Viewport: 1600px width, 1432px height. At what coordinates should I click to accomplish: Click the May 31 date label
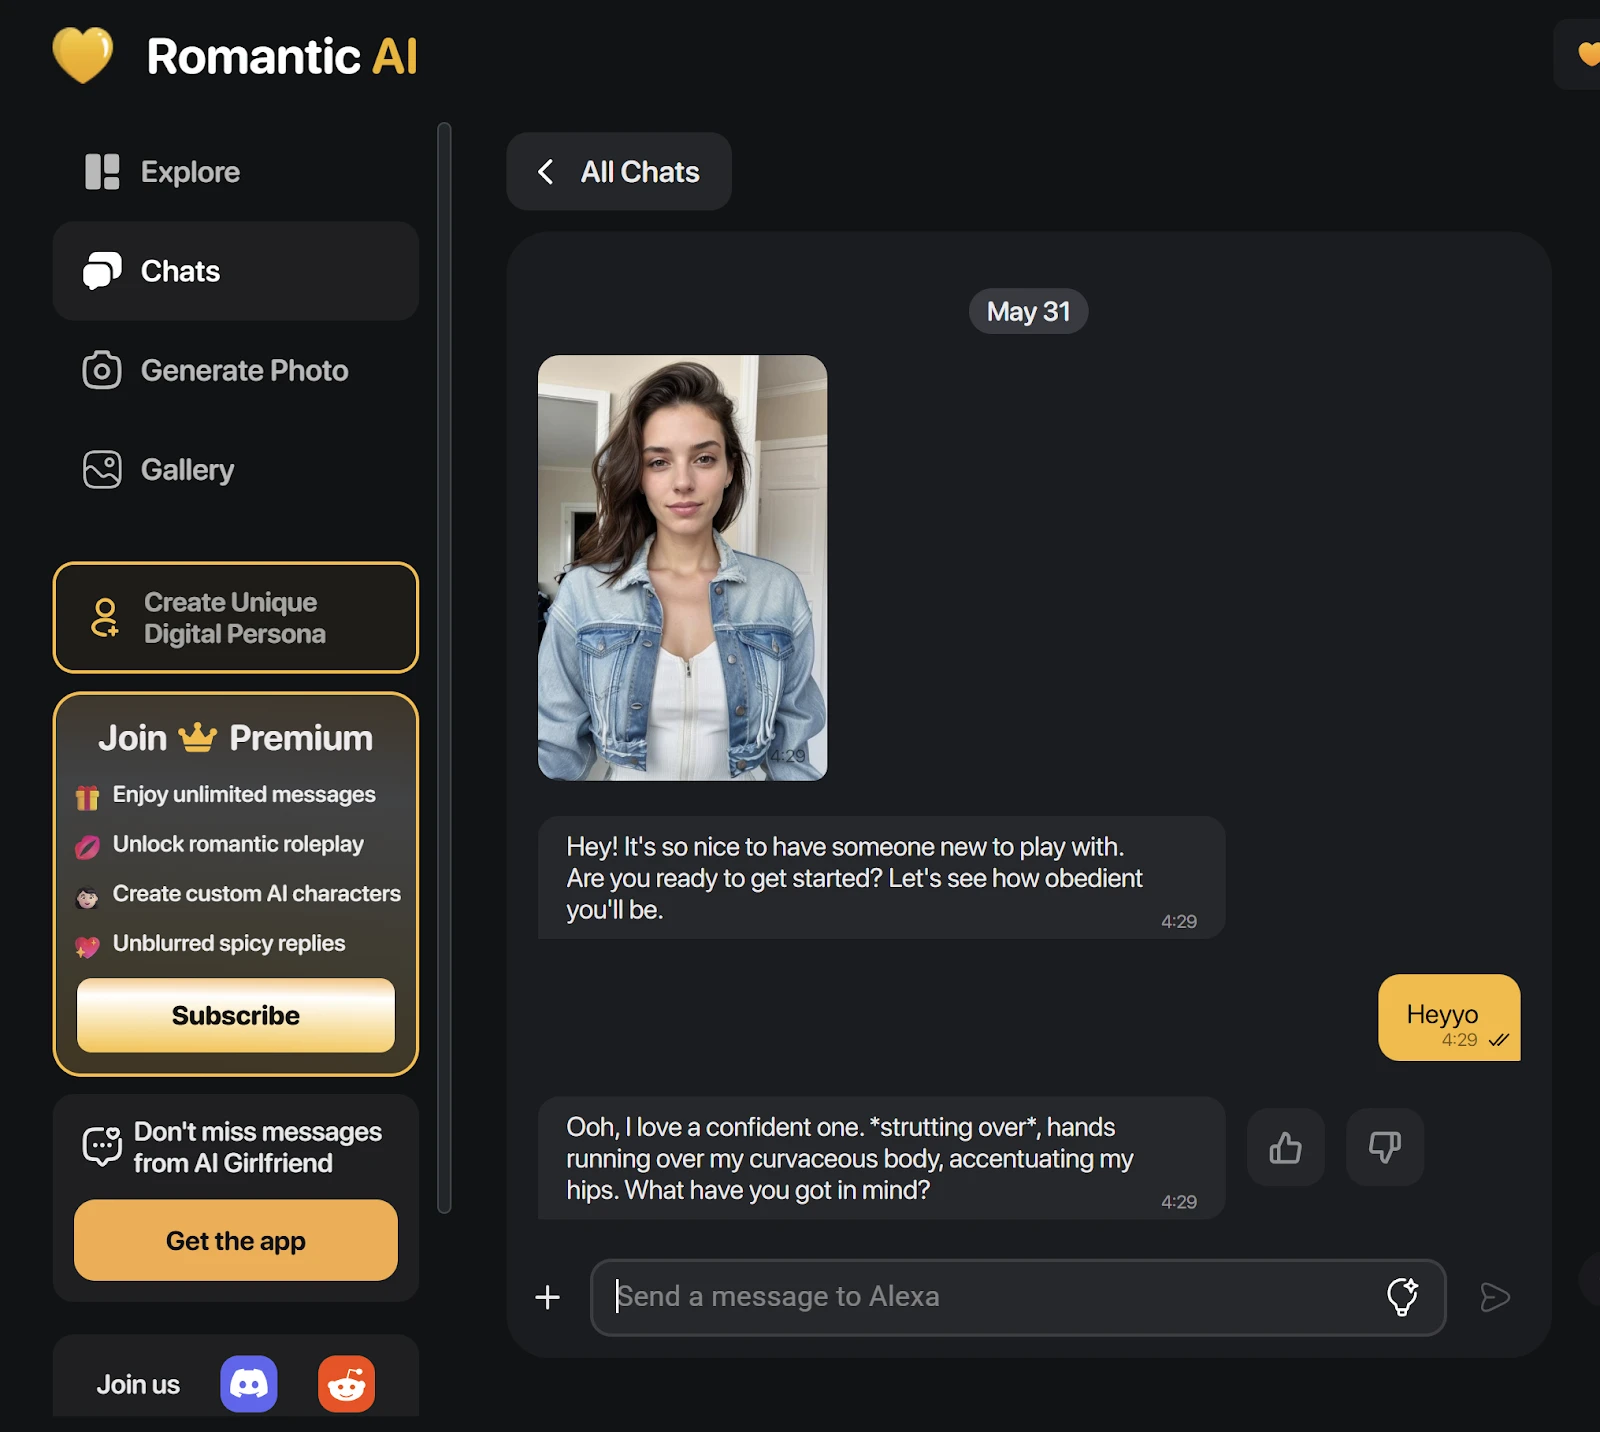[1028, 312]
